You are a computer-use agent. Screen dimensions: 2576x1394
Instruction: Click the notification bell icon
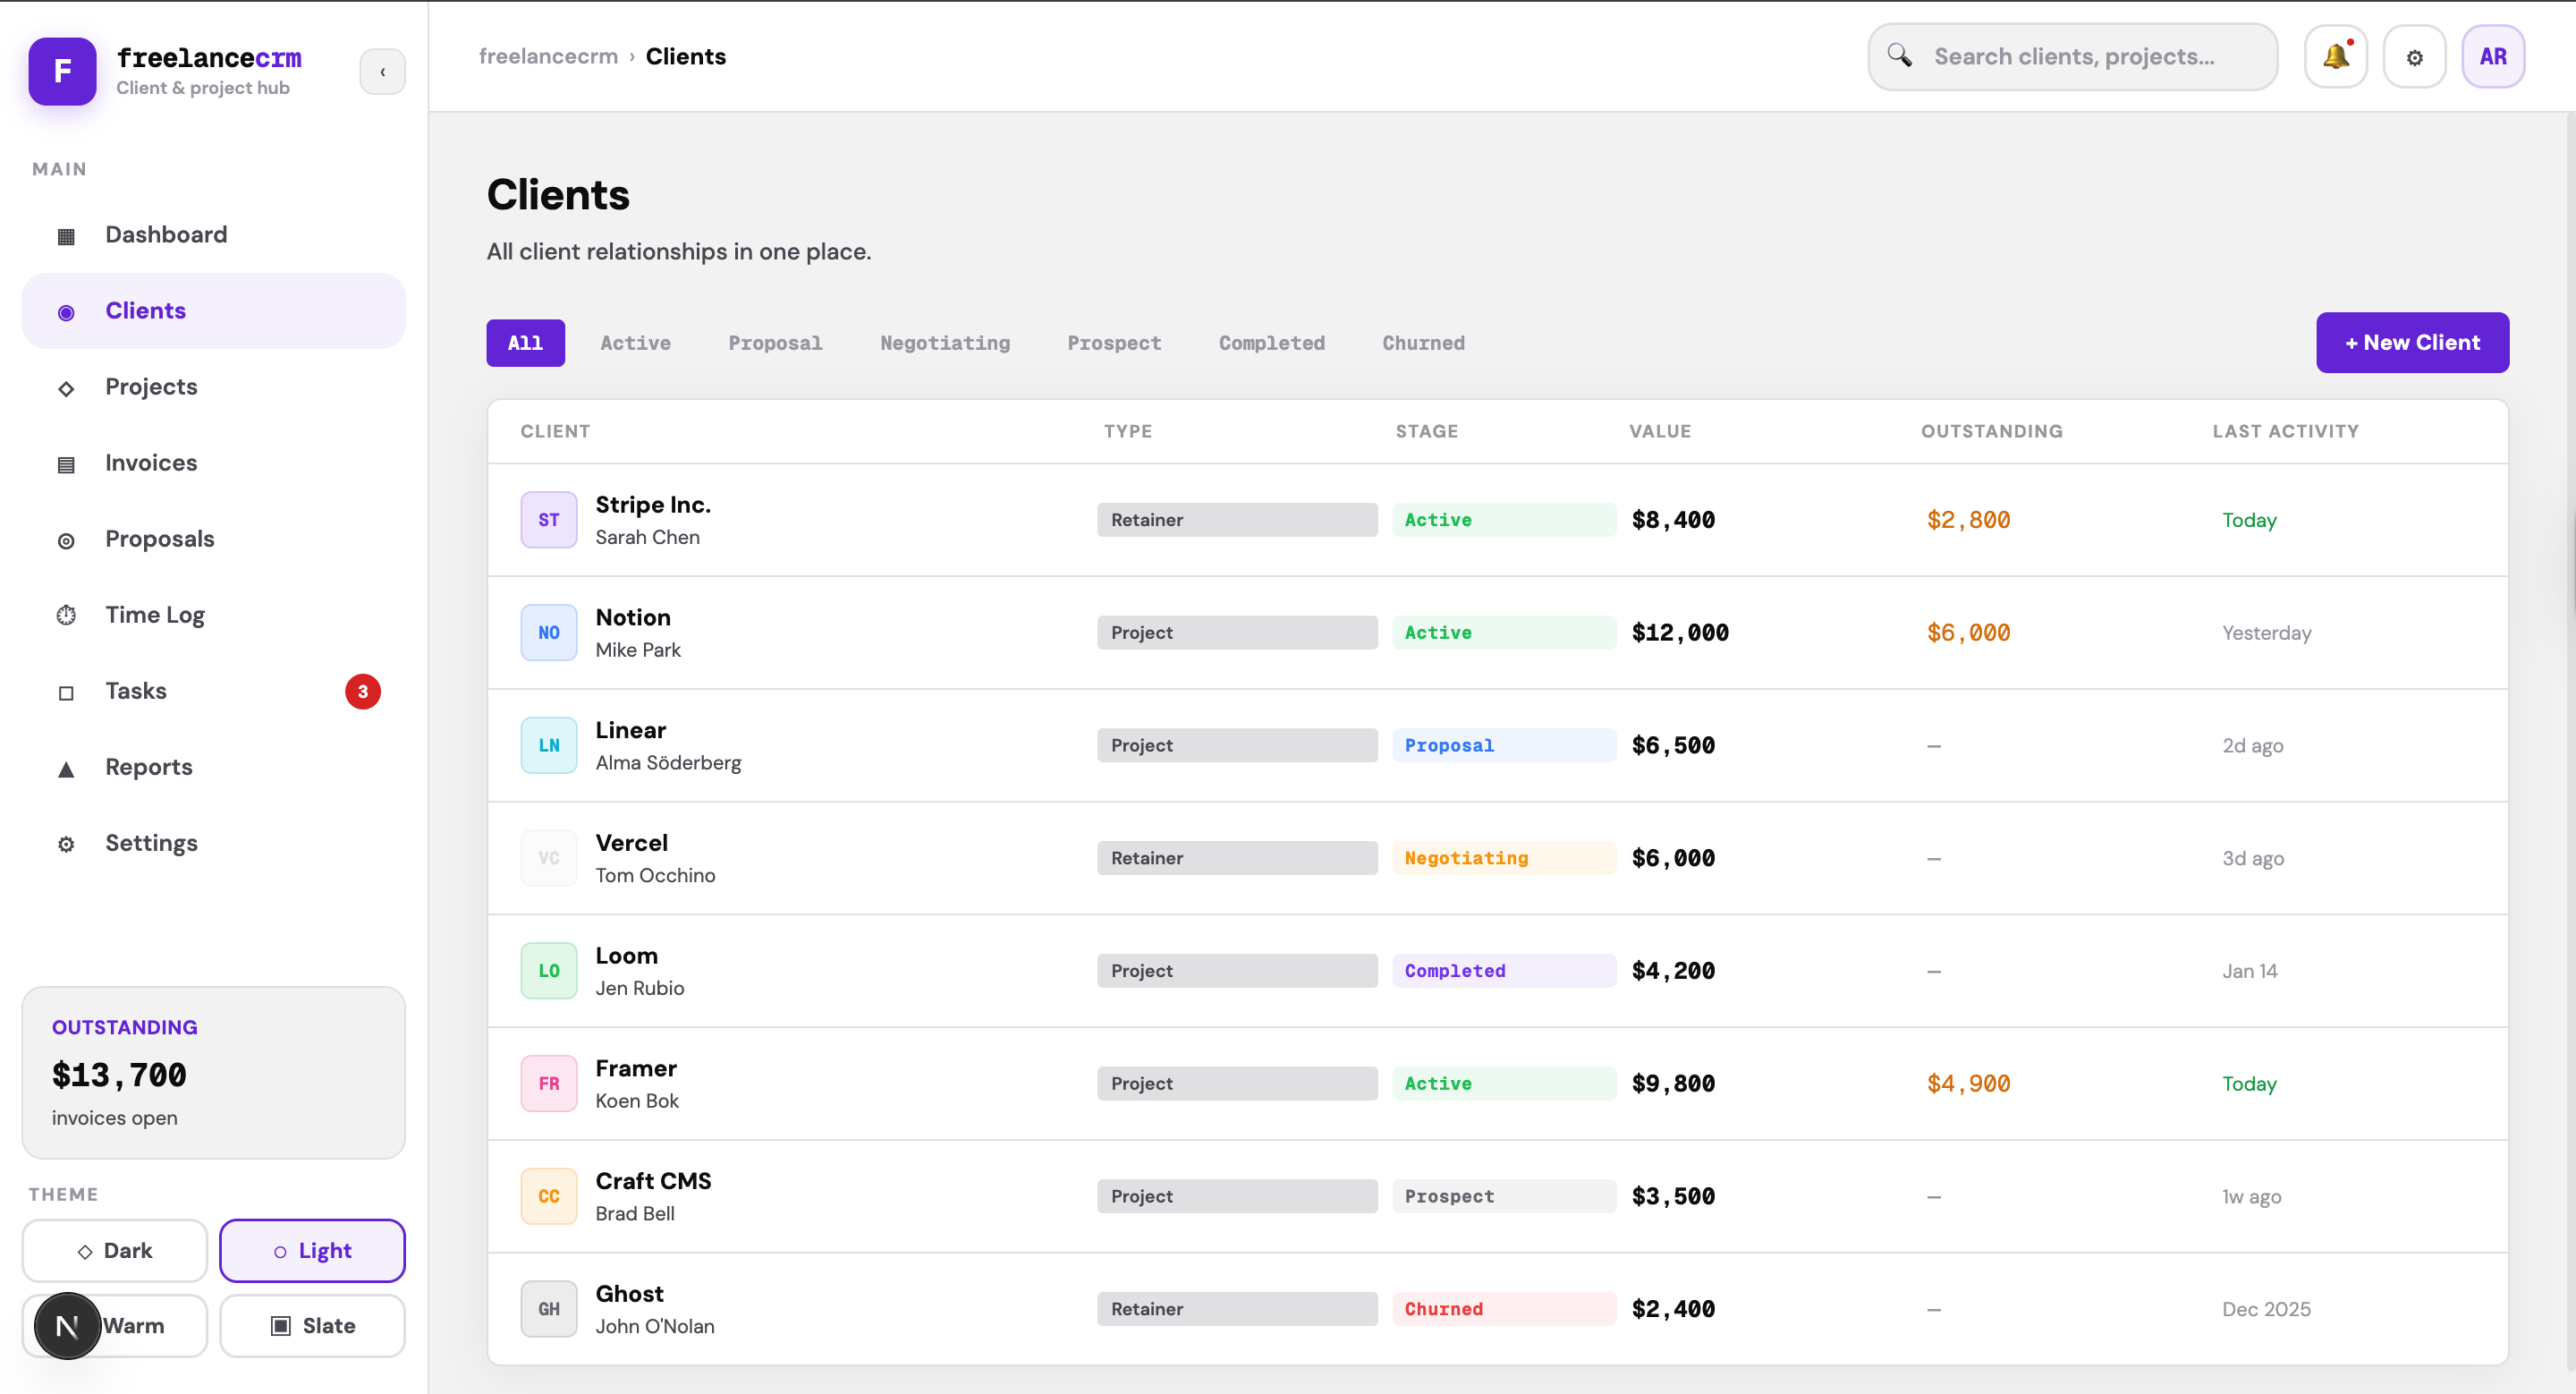coord(2335,56)
